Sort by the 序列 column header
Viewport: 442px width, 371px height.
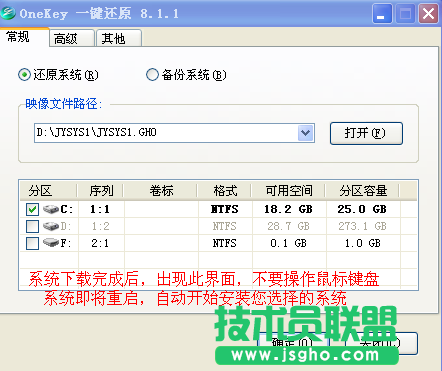101,191
